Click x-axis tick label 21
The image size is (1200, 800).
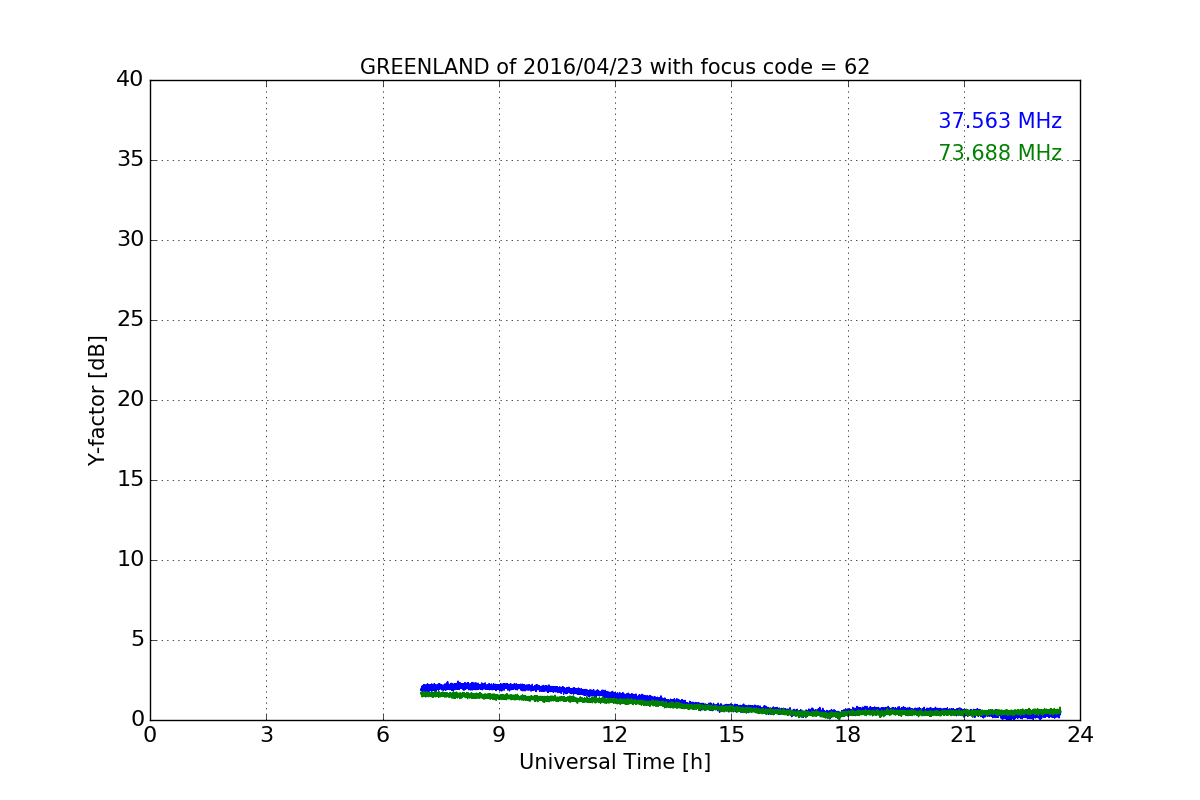point(964,735)
